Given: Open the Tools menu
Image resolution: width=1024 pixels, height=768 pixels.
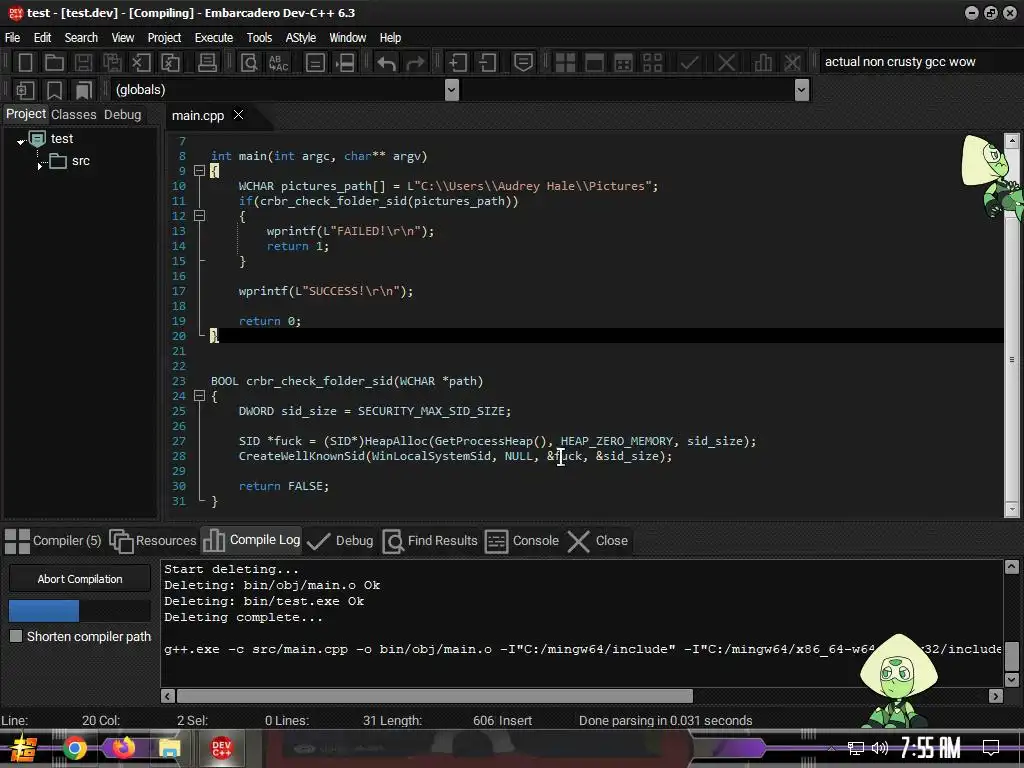Looking at the screenshot, I should pyautogui.click(x=259, y=38).
